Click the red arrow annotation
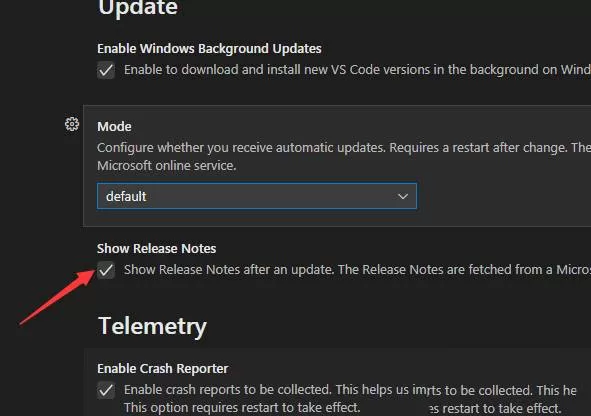This screenshot has width=591, height=416. (57, 297)
